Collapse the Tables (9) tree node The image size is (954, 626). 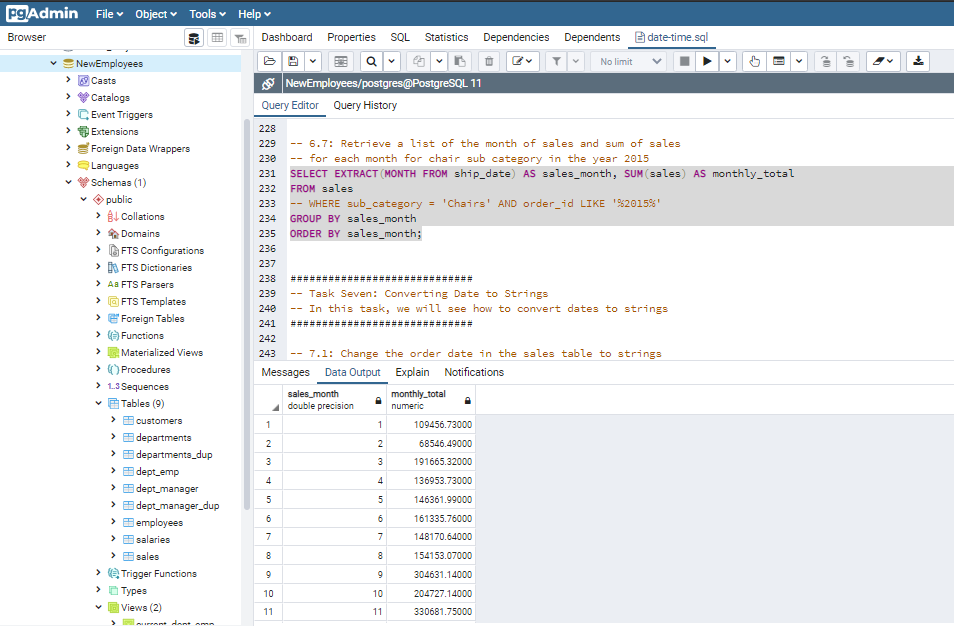(x=98, y=404)
